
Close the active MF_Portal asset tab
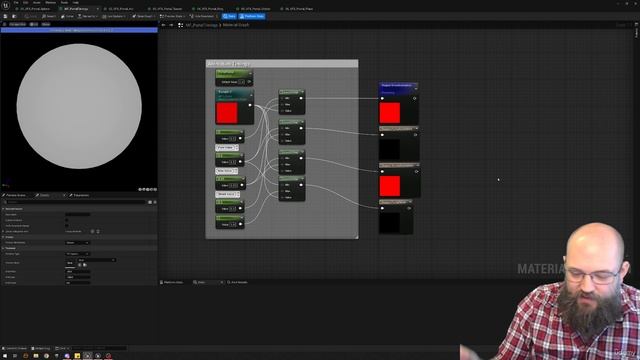coord(97,9)
